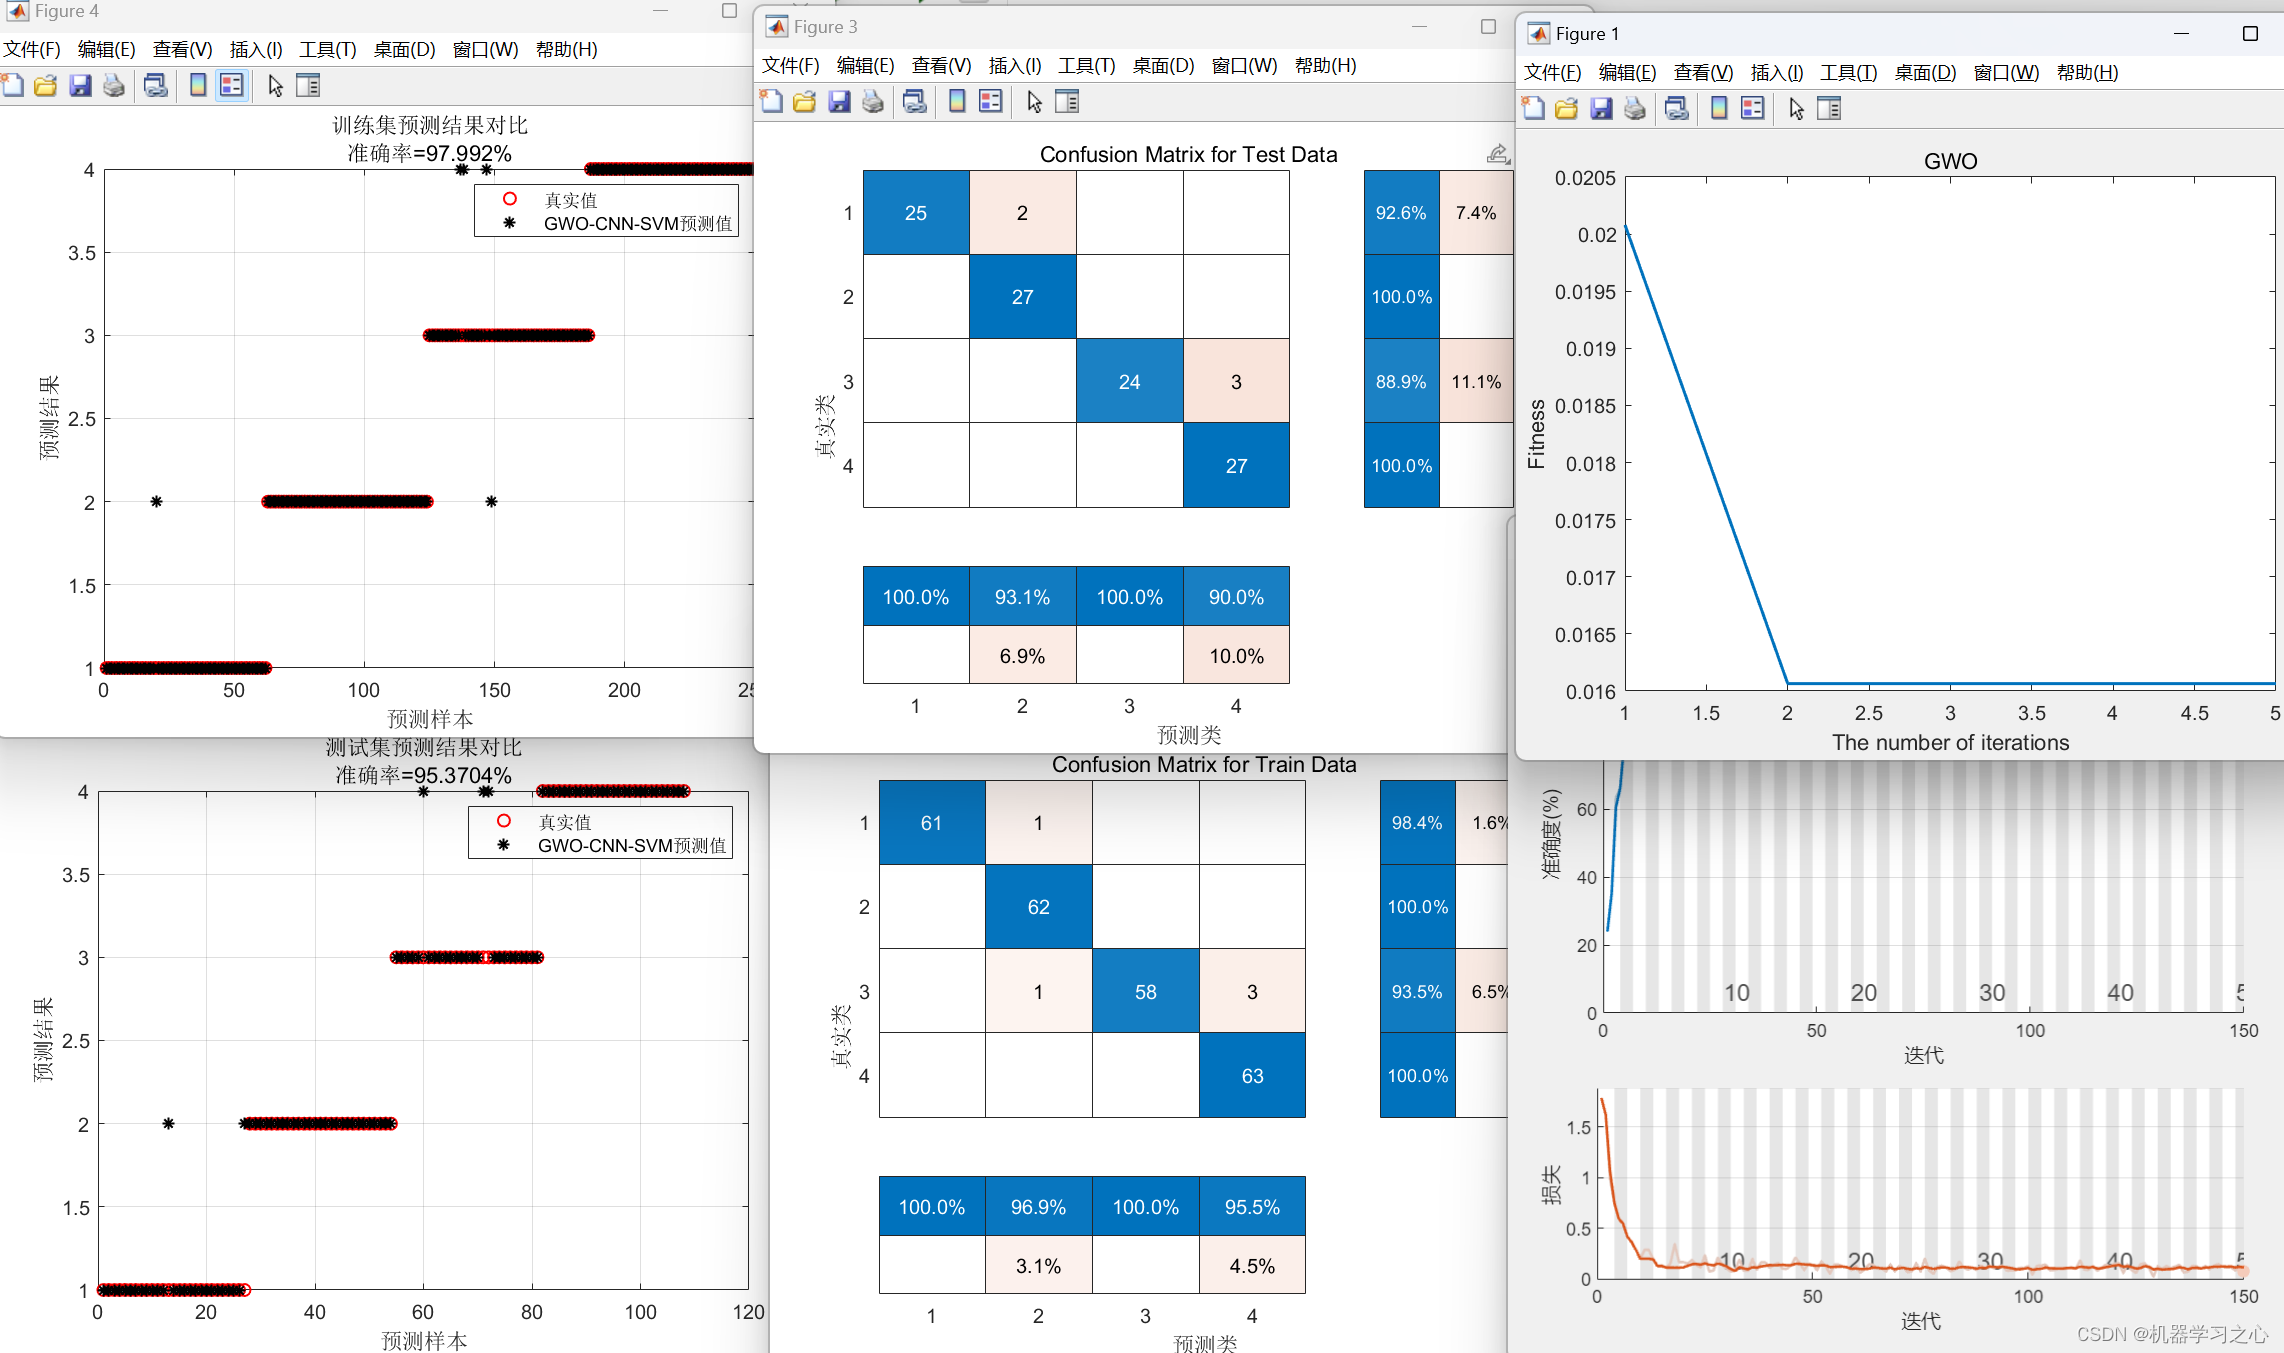The image size is (2284, 1353).
Task: Click cell 25 in Test Data matrix
Action: tap(916, 213)
